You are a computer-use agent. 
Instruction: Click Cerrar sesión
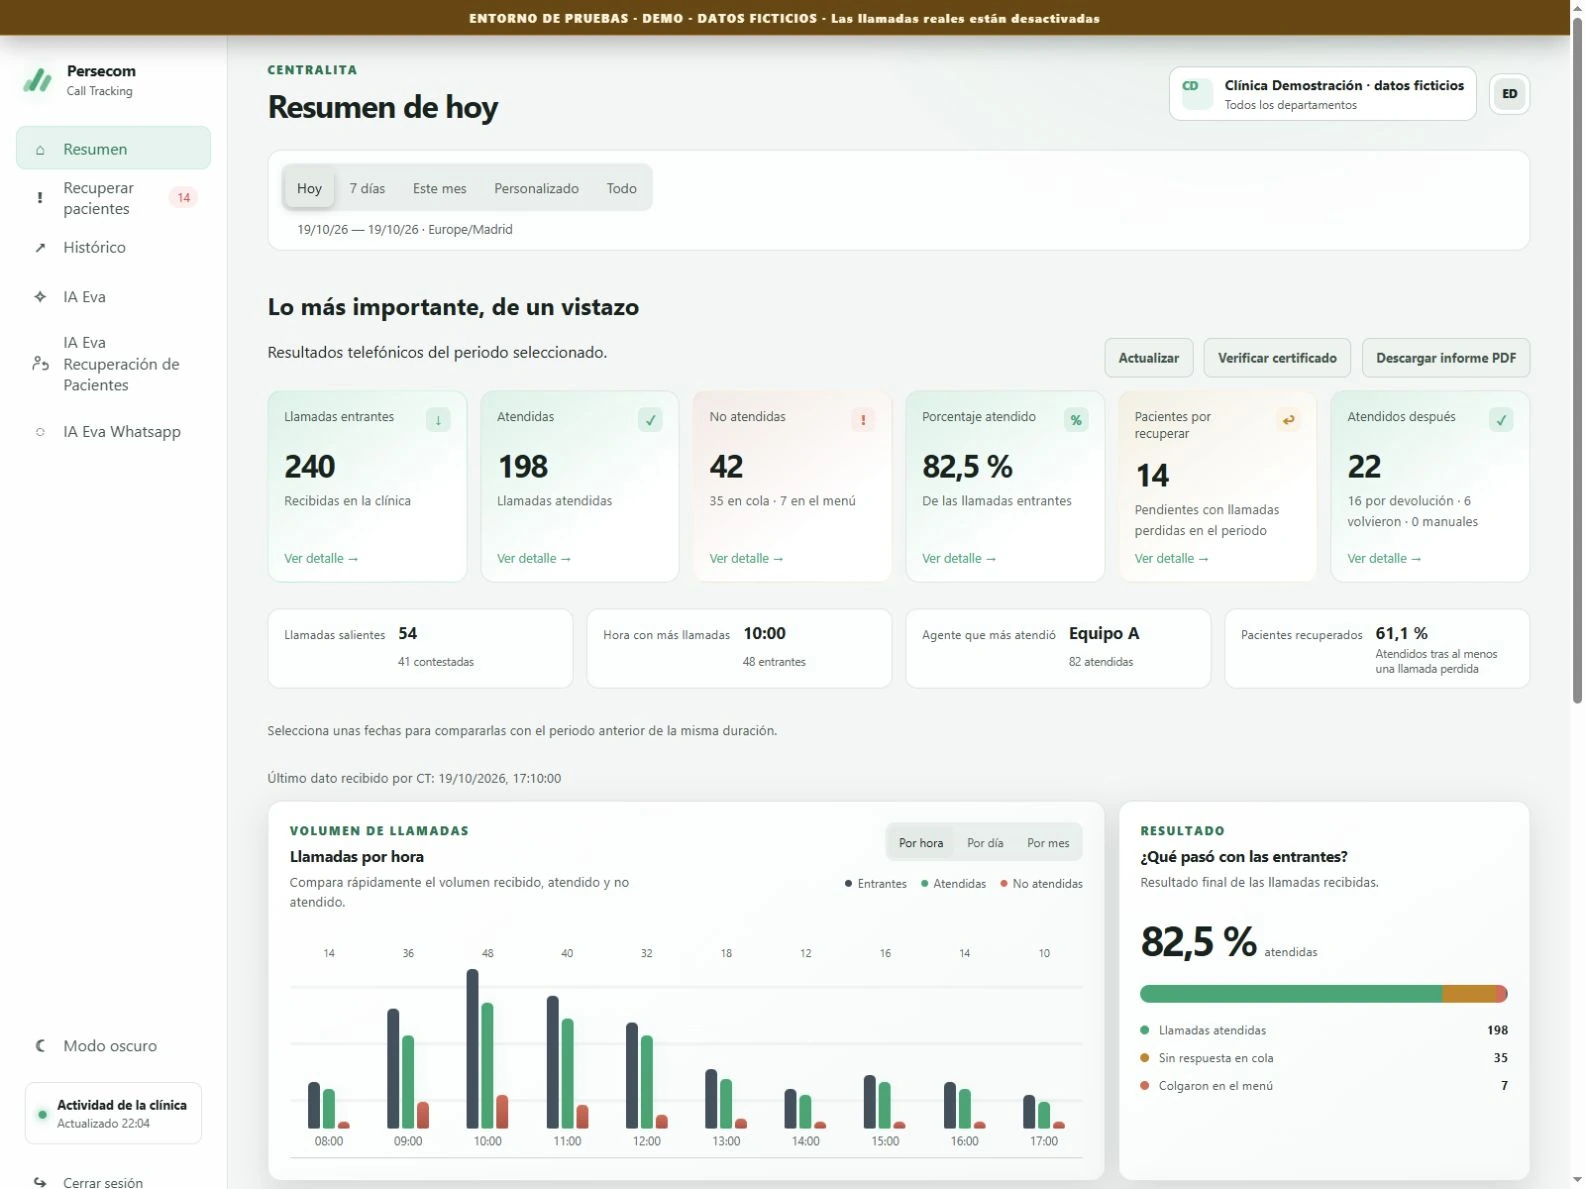[x=102, y=1182]
